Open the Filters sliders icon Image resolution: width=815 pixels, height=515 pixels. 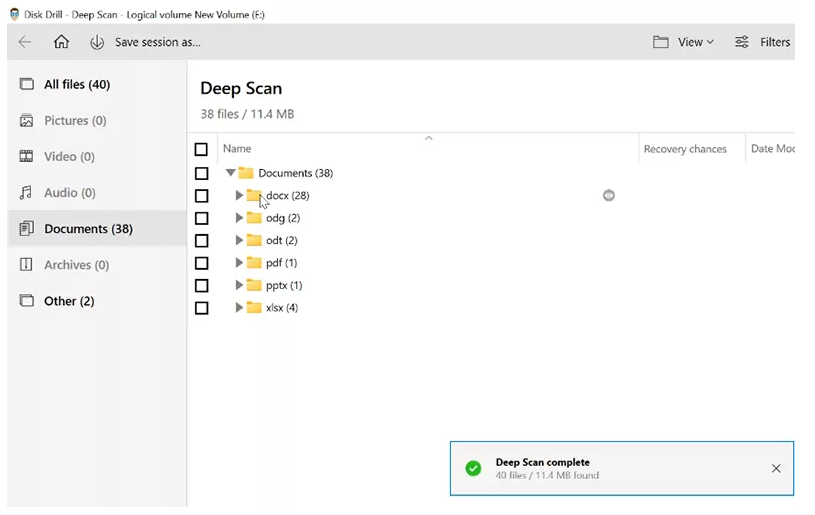742,42
